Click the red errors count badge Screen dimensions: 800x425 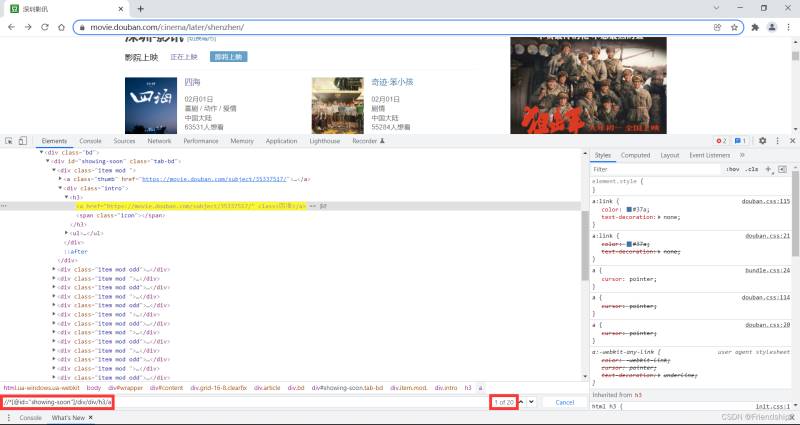click(721, 141)
